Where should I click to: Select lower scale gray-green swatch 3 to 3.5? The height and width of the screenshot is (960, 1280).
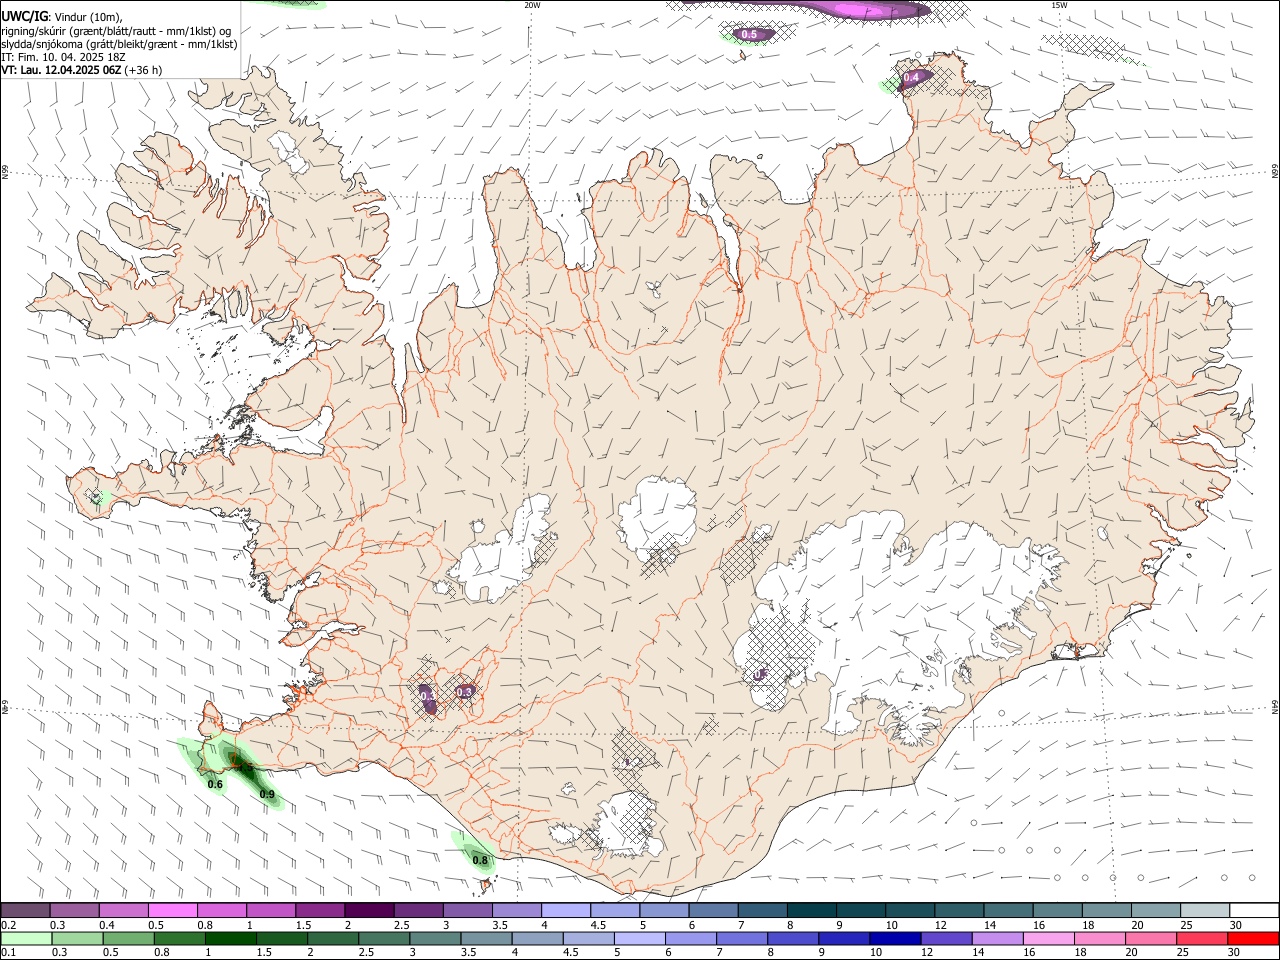[x=435, y=938]
